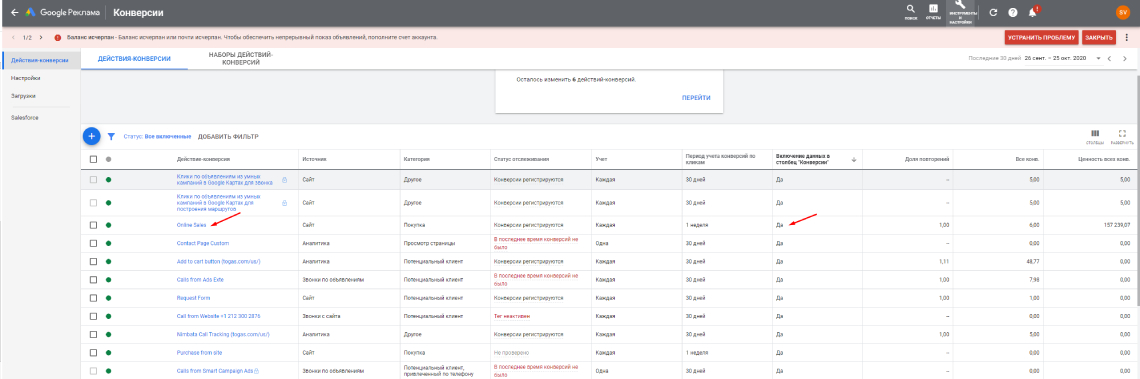Click the filter funnel icon
This screenshot has width=1140, height=379.
coord(111,136)
